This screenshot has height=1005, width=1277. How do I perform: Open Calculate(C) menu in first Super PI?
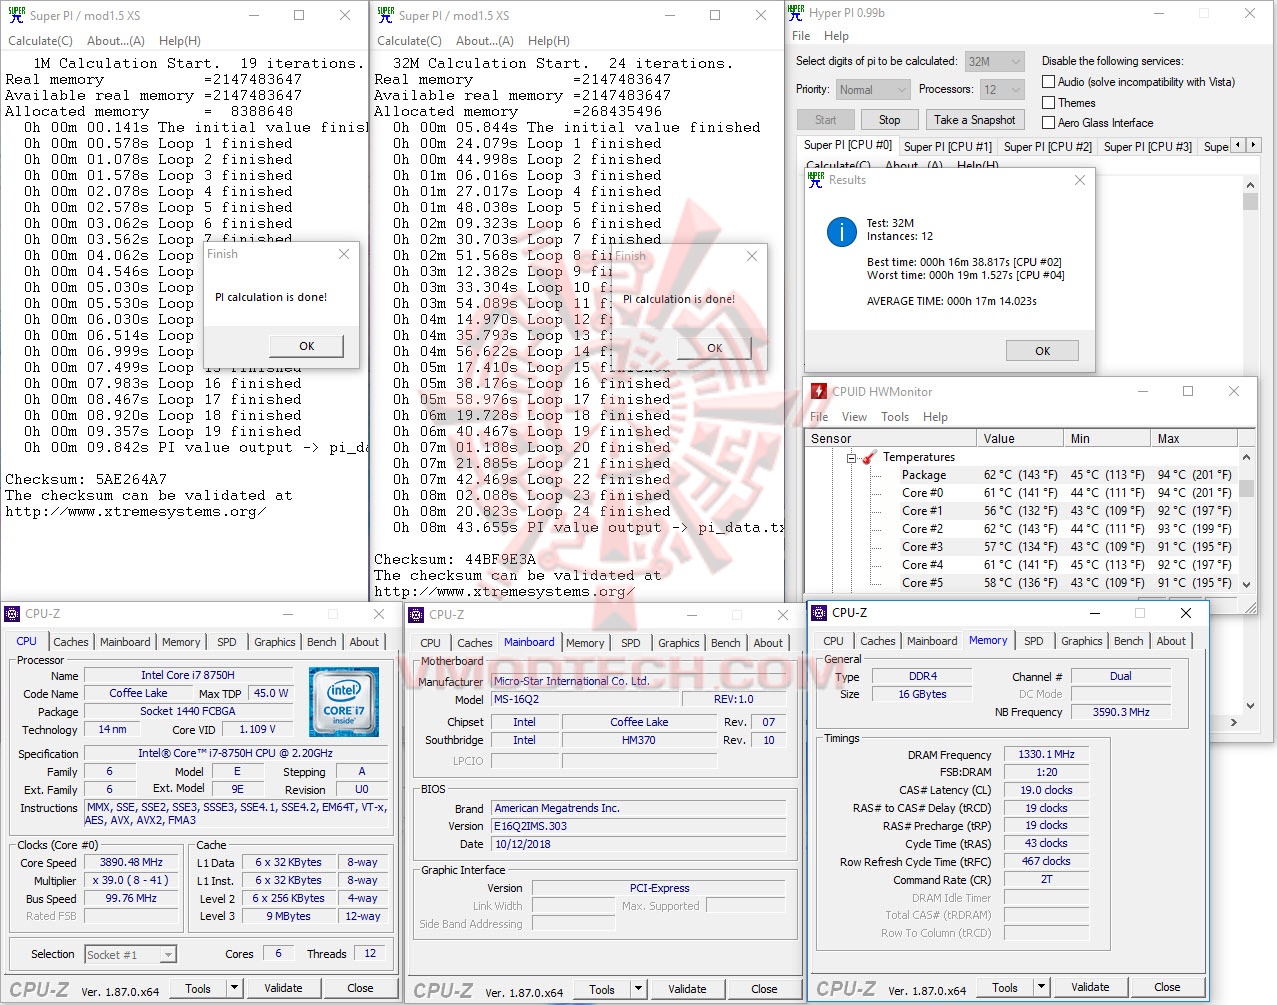tap(41, 41)
